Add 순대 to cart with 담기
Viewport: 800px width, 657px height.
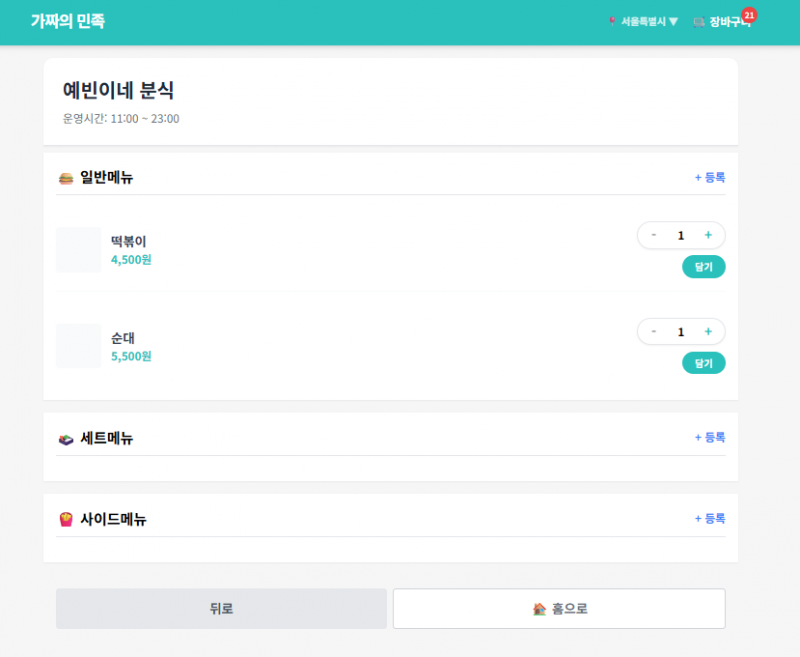(704, 363)
